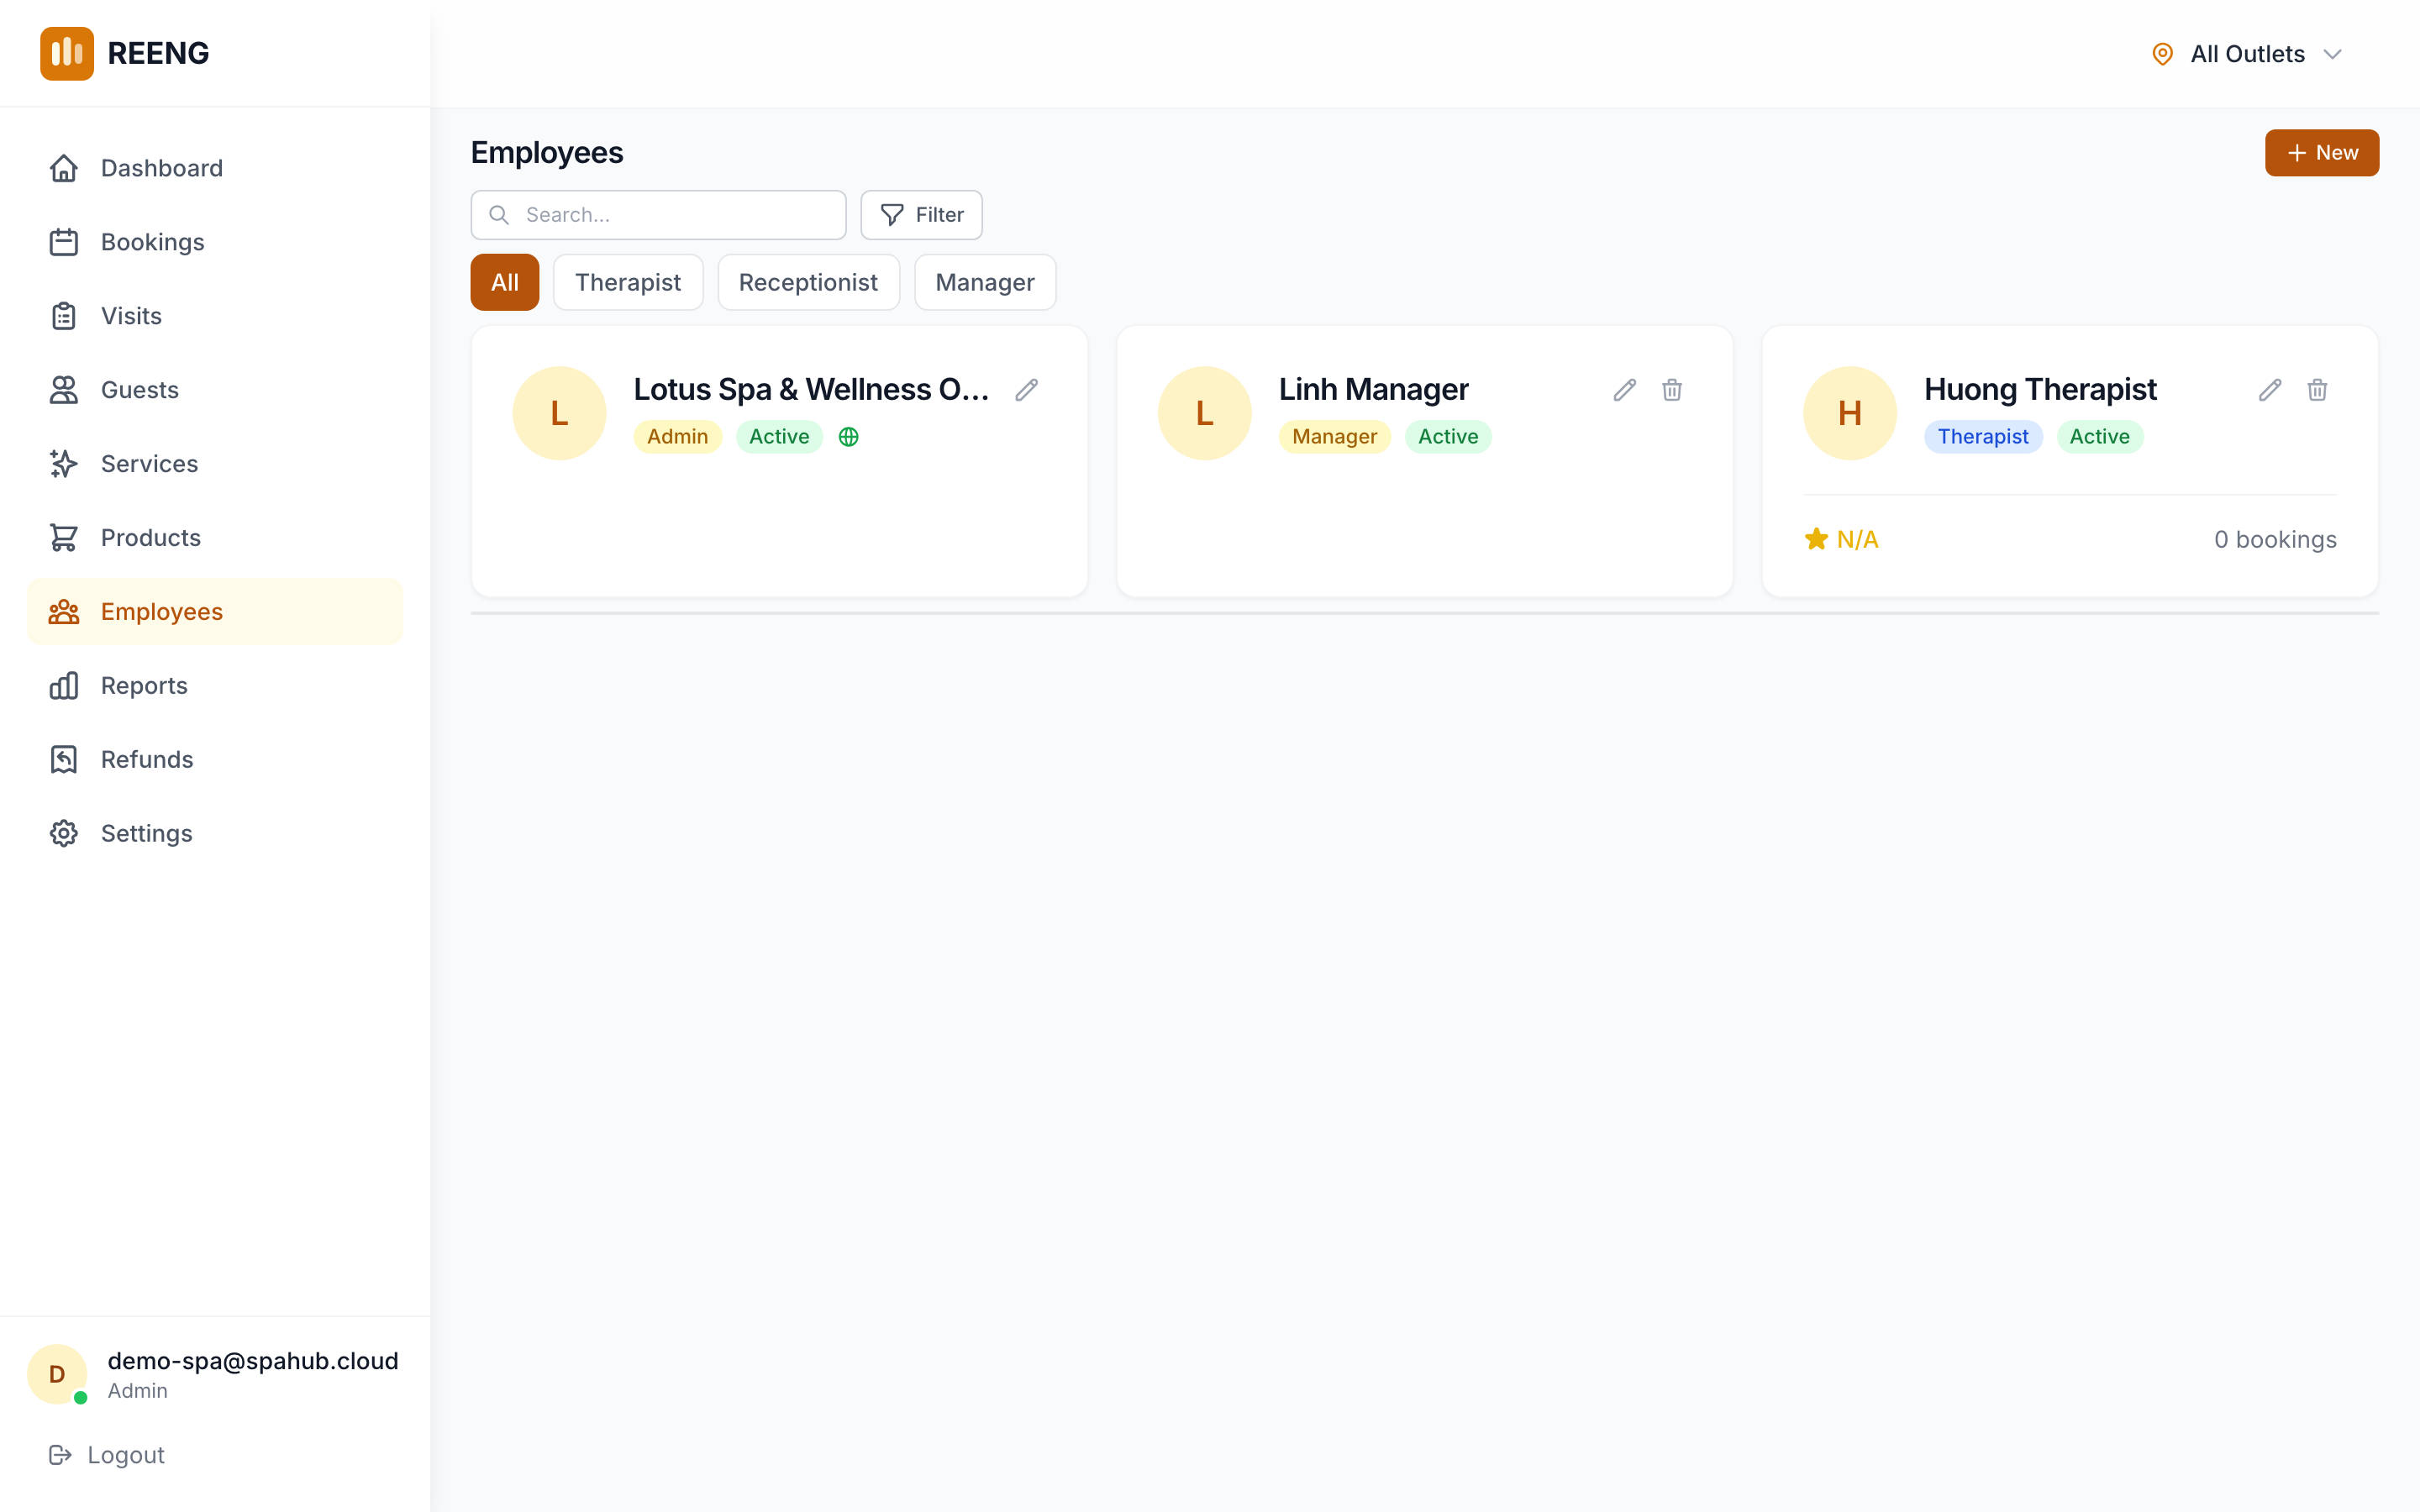The image size is (2420, 1512).
Task: Open the Reports sidebar item
Action: 144,686
